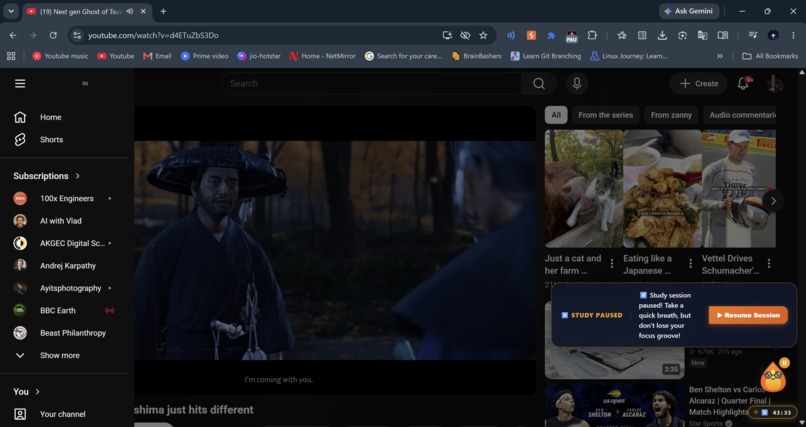The height and width of the screenshot is (427, 806).
Task: Open Your channel from the sidebar
Action: 64,414
